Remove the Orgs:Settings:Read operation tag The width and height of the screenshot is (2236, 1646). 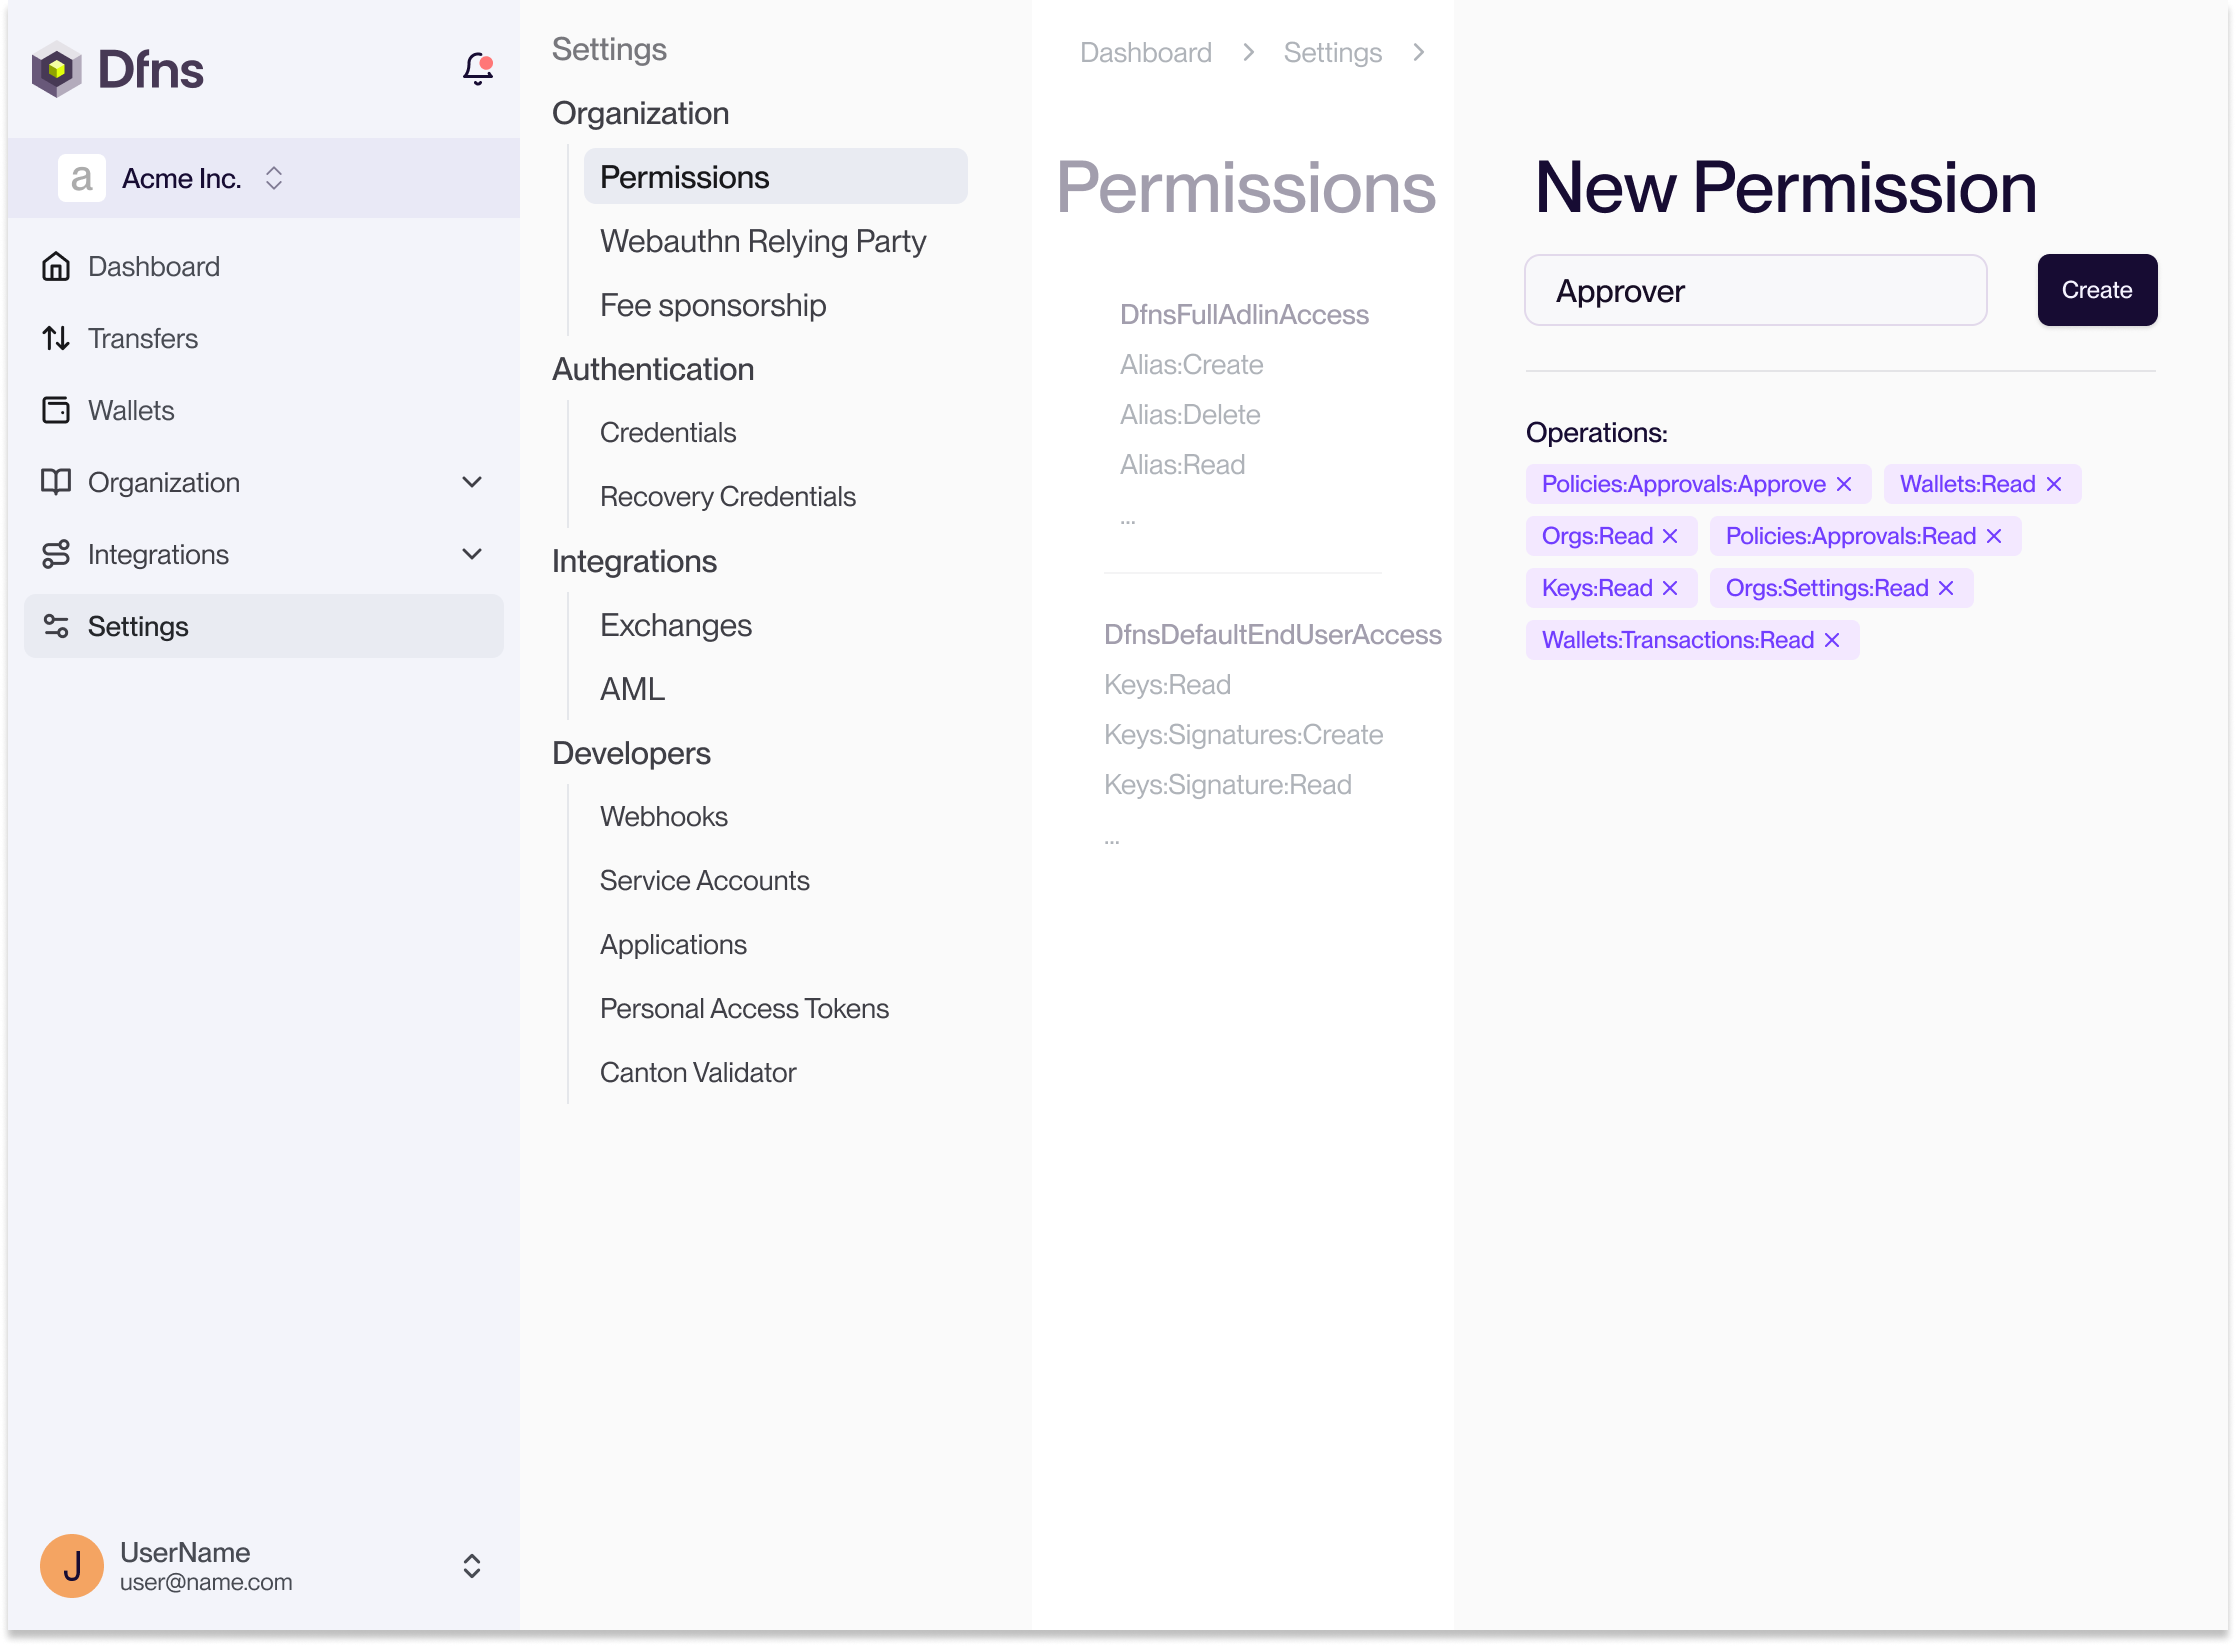click(x=1946, y=589)
